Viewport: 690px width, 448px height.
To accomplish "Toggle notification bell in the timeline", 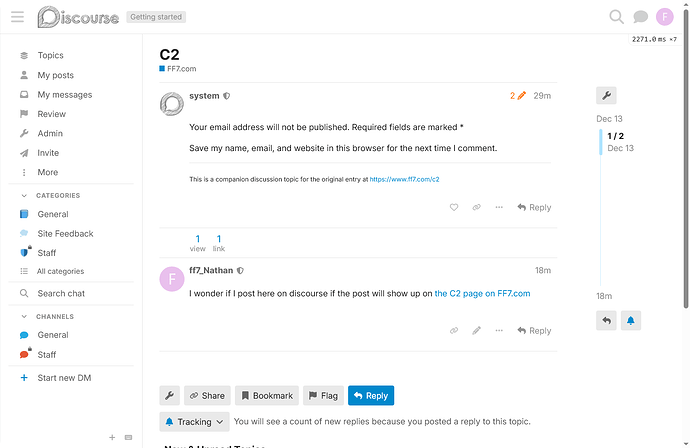I will pos(631,320).
